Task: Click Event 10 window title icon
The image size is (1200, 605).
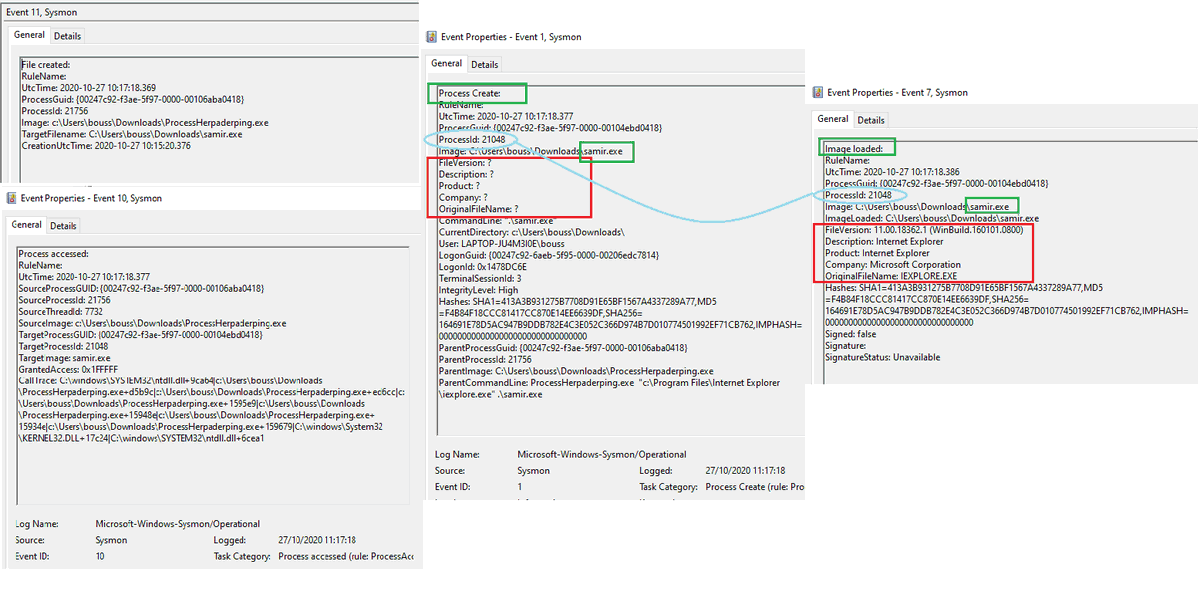Action: pos(11,198)
